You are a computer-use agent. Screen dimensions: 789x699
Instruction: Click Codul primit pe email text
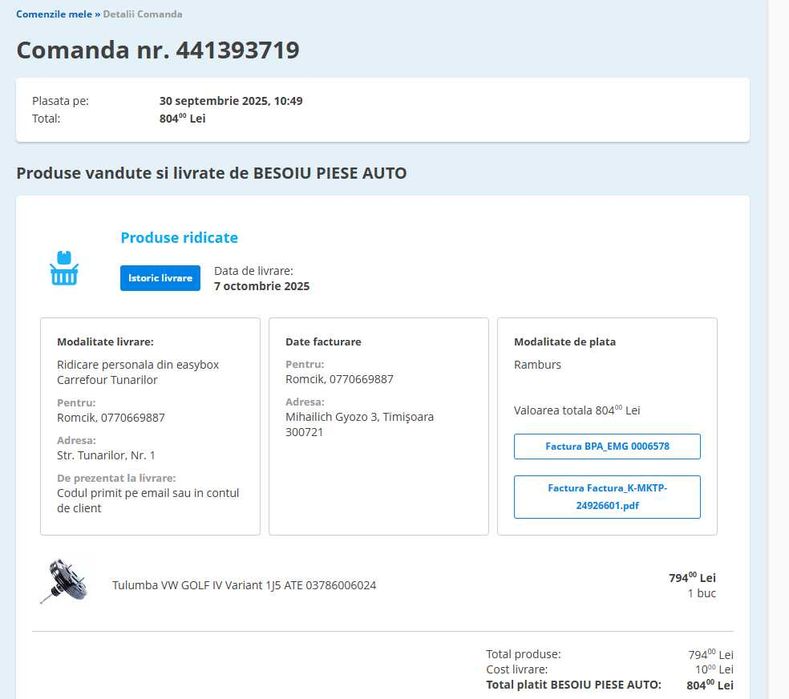148,500
